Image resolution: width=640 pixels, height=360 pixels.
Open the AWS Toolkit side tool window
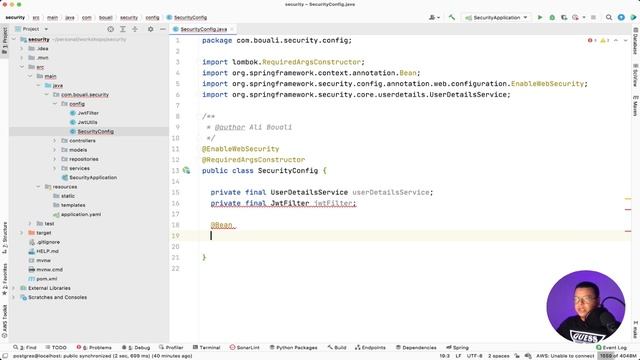pyautogui.click(x=4, y=322)
